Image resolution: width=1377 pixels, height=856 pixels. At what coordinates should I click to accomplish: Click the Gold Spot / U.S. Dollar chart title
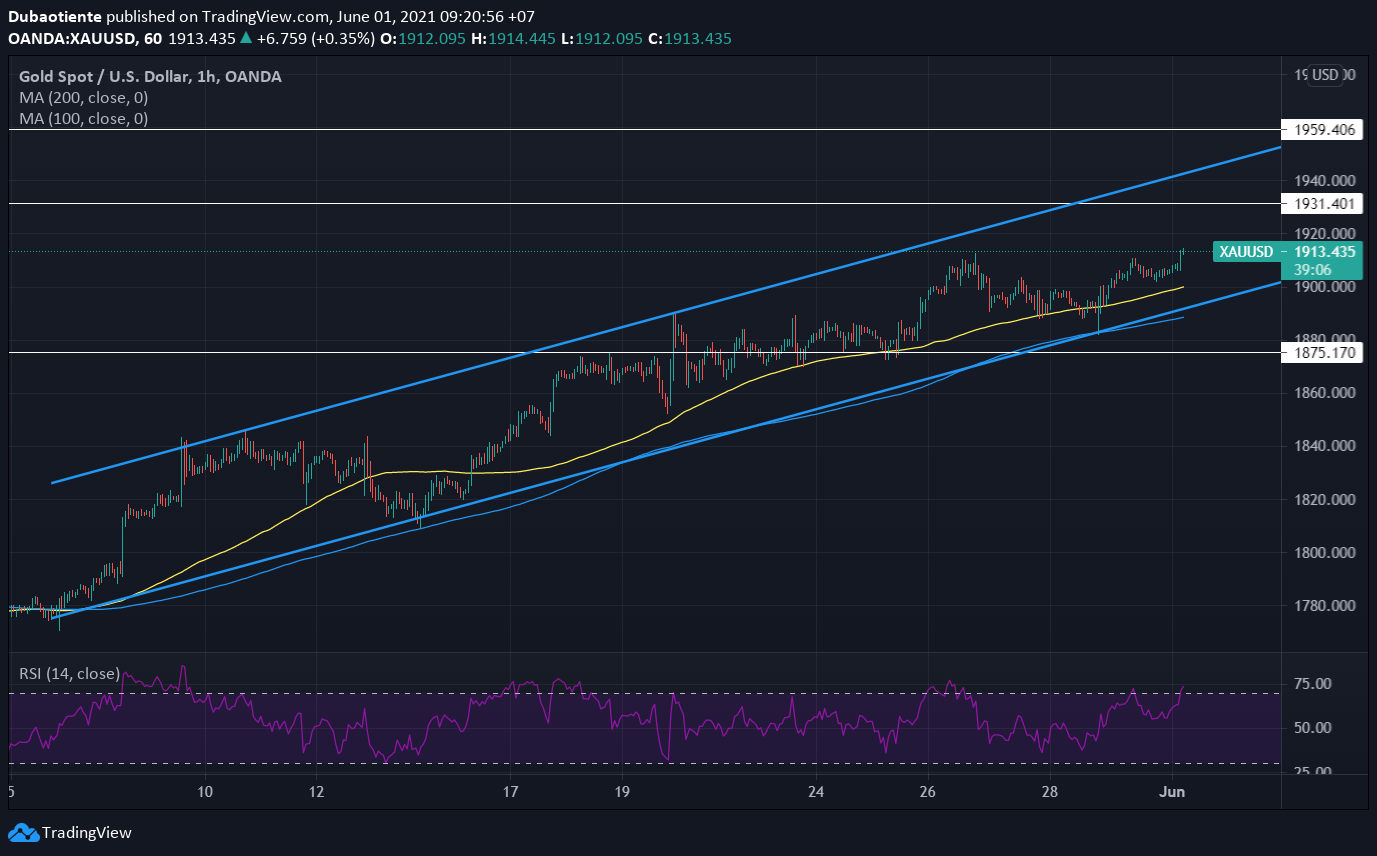[x=150, y=76]
